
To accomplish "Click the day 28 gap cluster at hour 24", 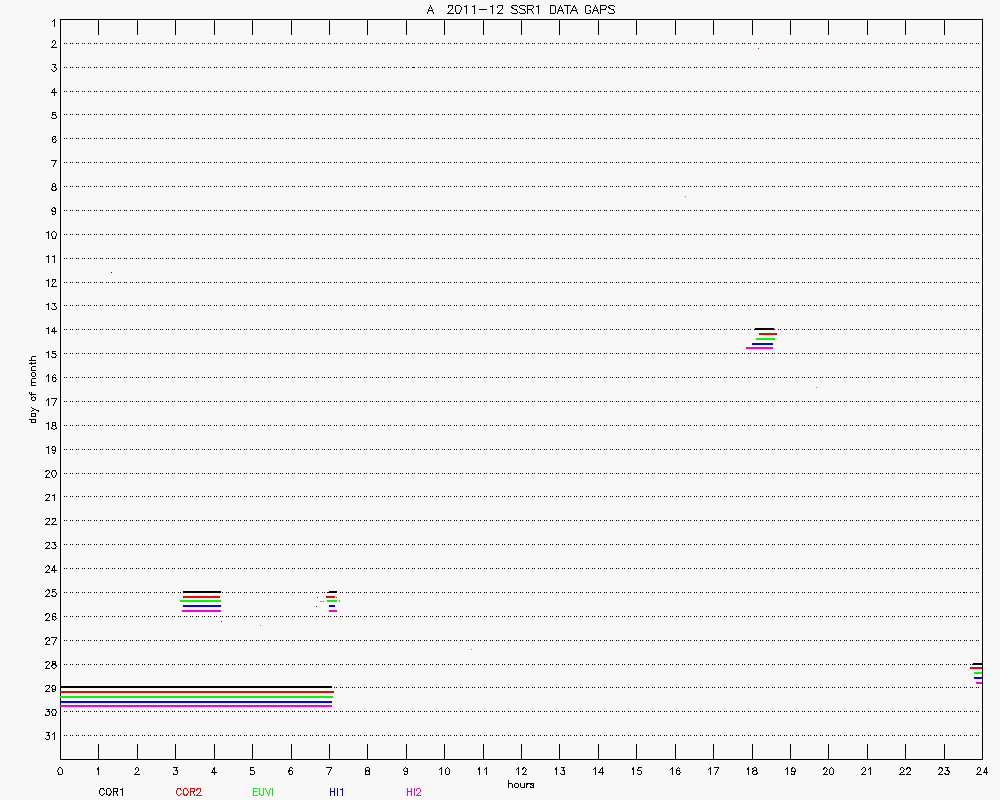I will point(977,672).
